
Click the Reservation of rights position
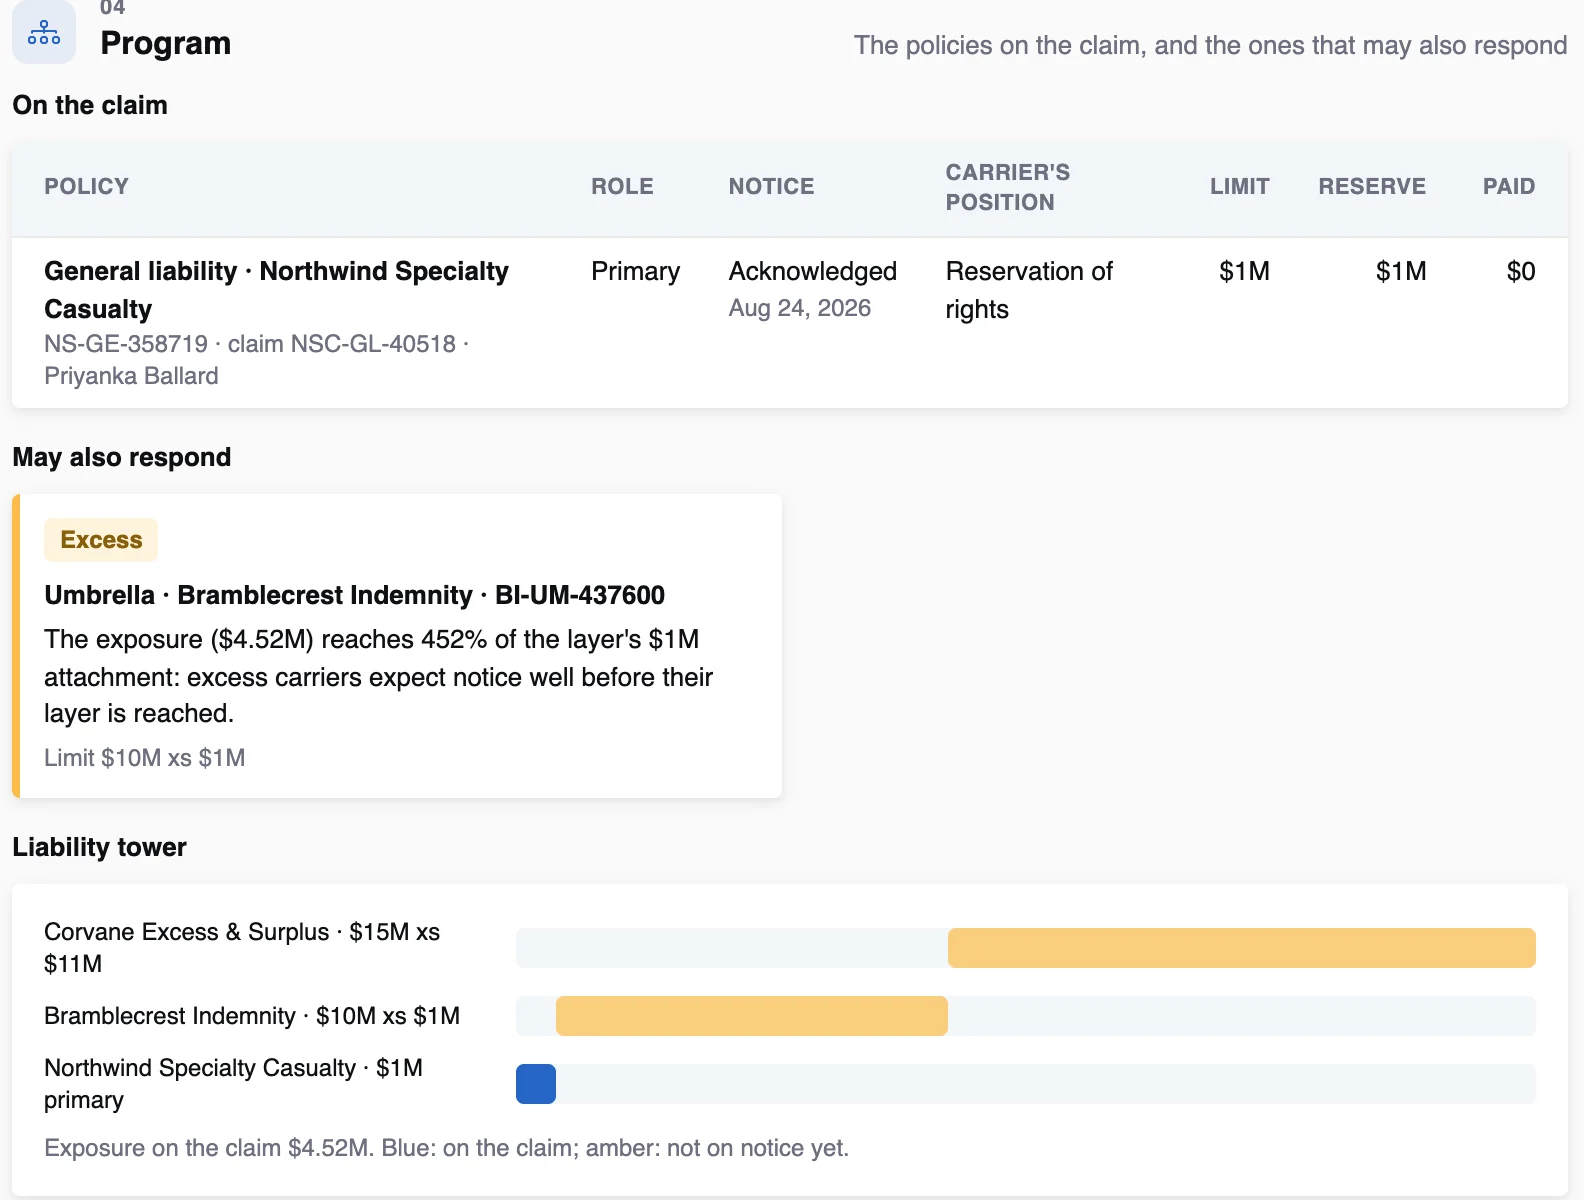coord(1029,290)
